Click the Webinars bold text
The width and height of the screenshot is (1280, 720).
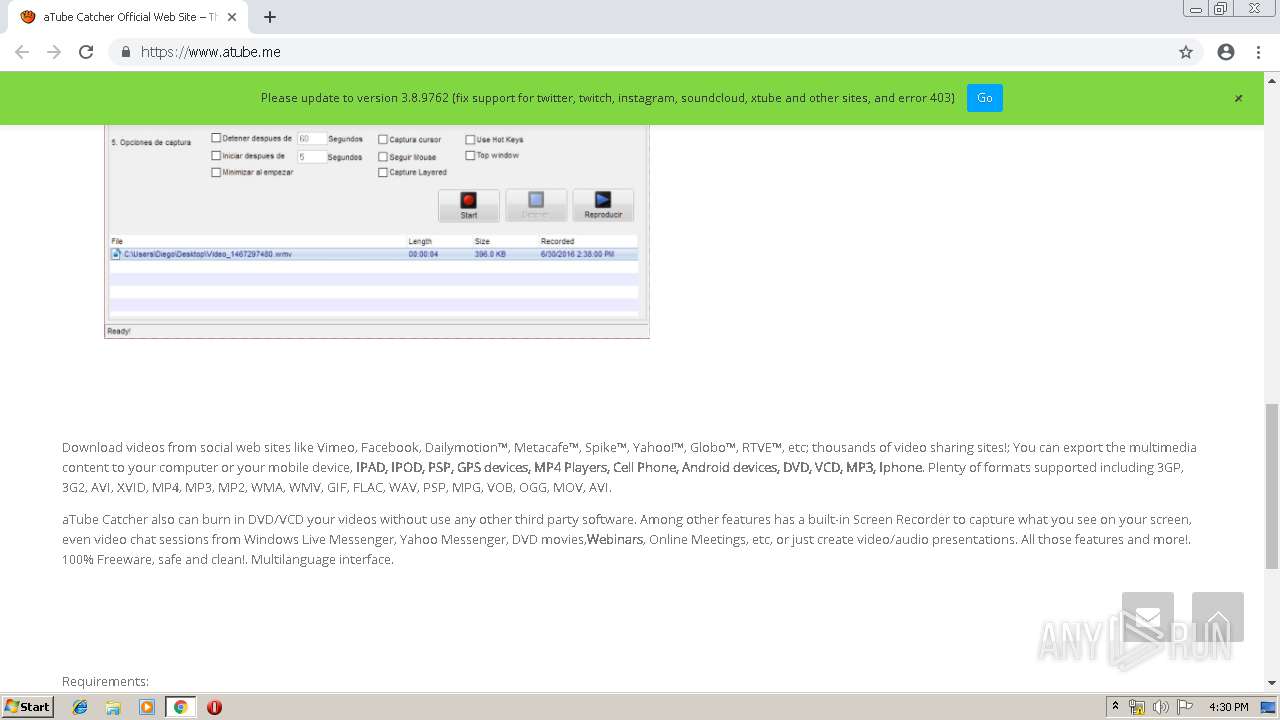click(615, 540)
